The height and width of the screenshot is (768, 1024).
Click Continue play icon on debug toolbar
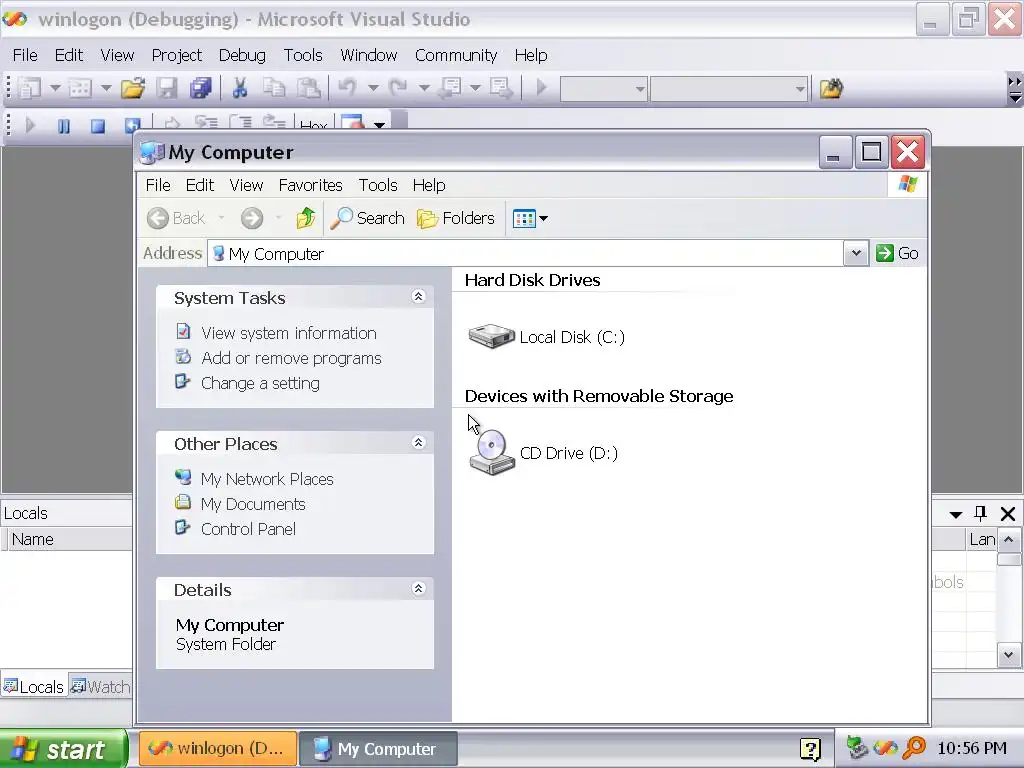click(30, 124)
